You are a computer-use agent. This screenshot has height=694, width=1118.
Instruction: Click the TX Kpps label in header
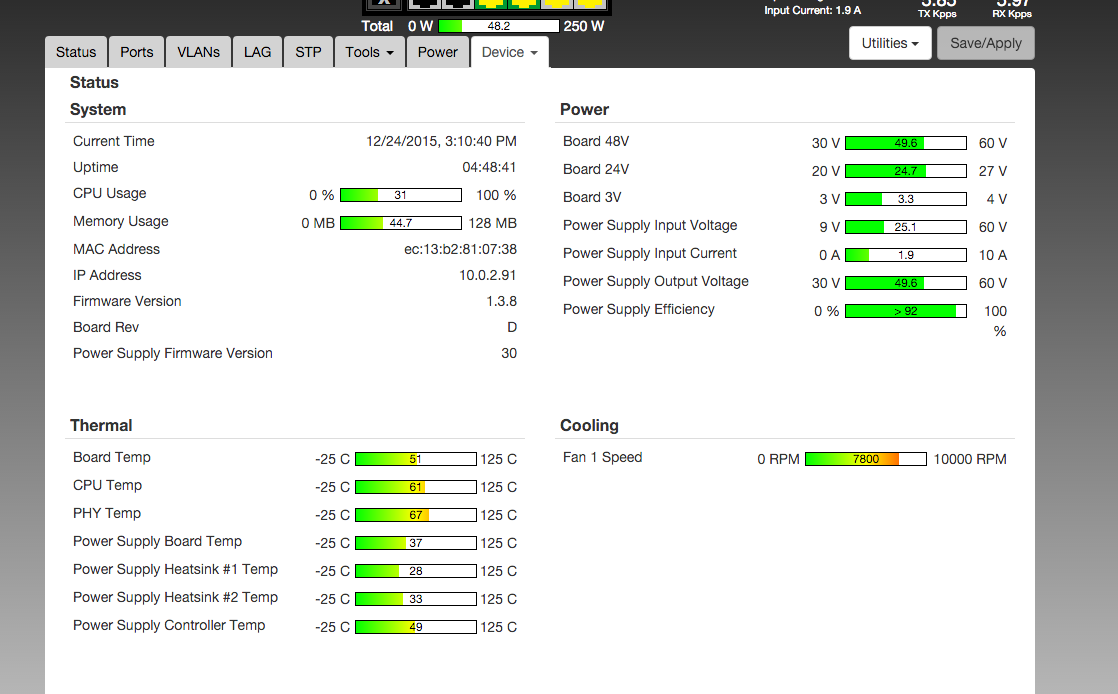[937, 14]
